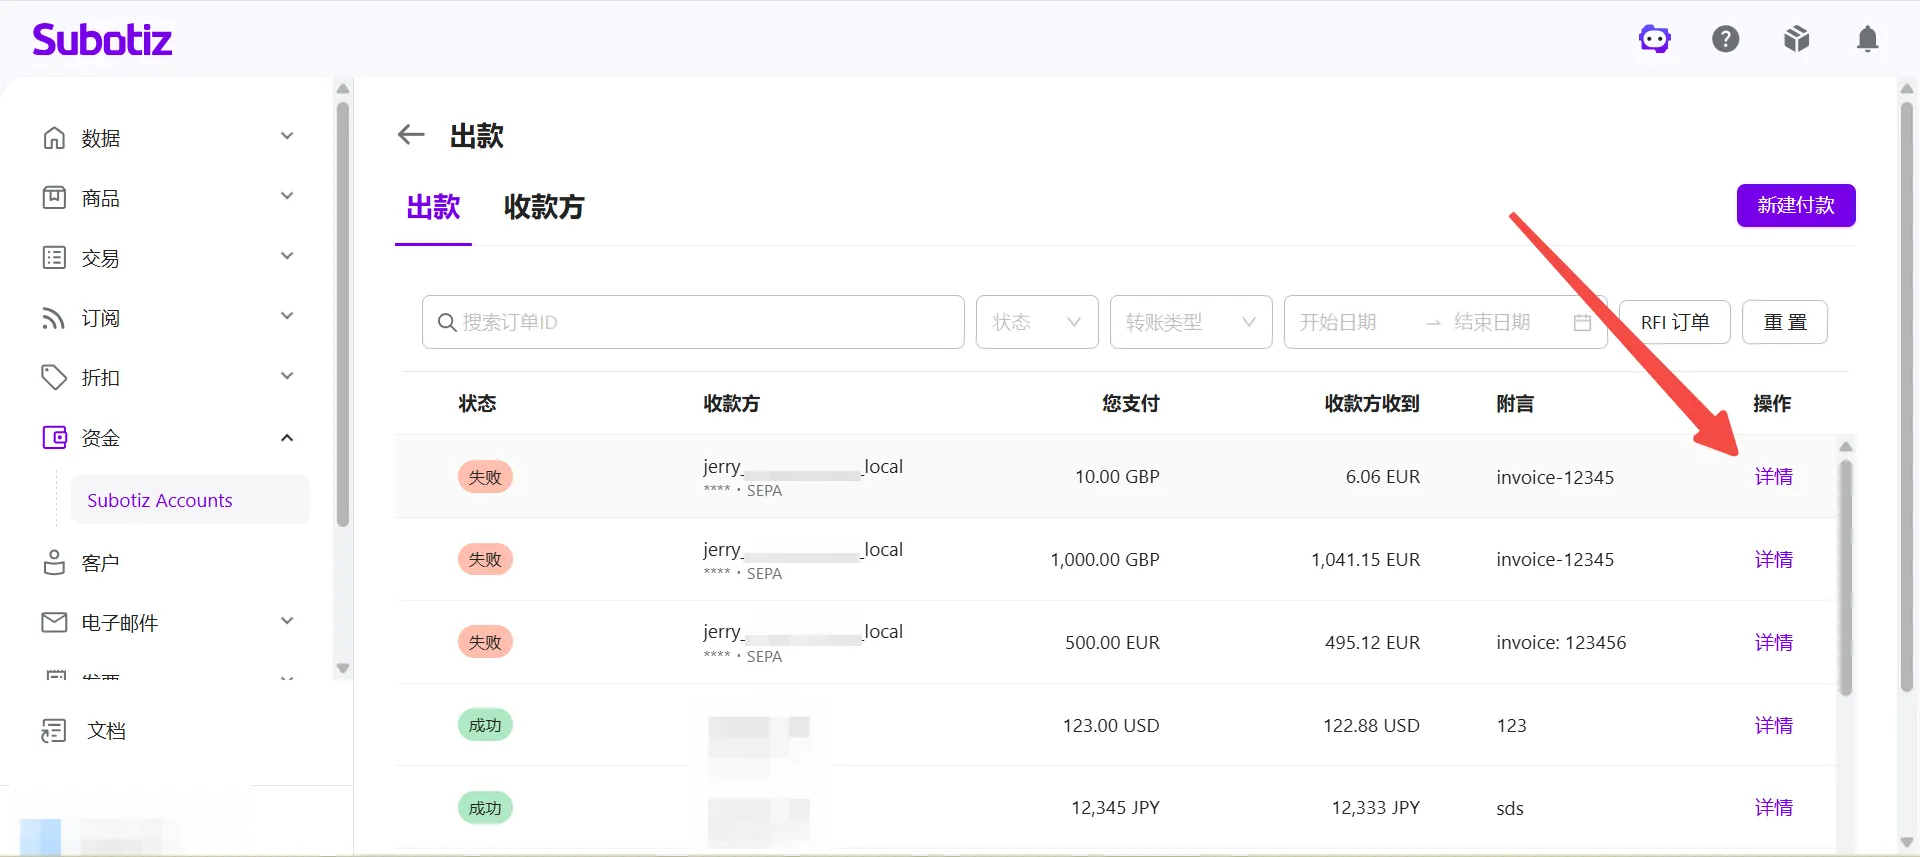Open 详情 for the 1,000.00 GBP payout

click(x=1774, y=560)
